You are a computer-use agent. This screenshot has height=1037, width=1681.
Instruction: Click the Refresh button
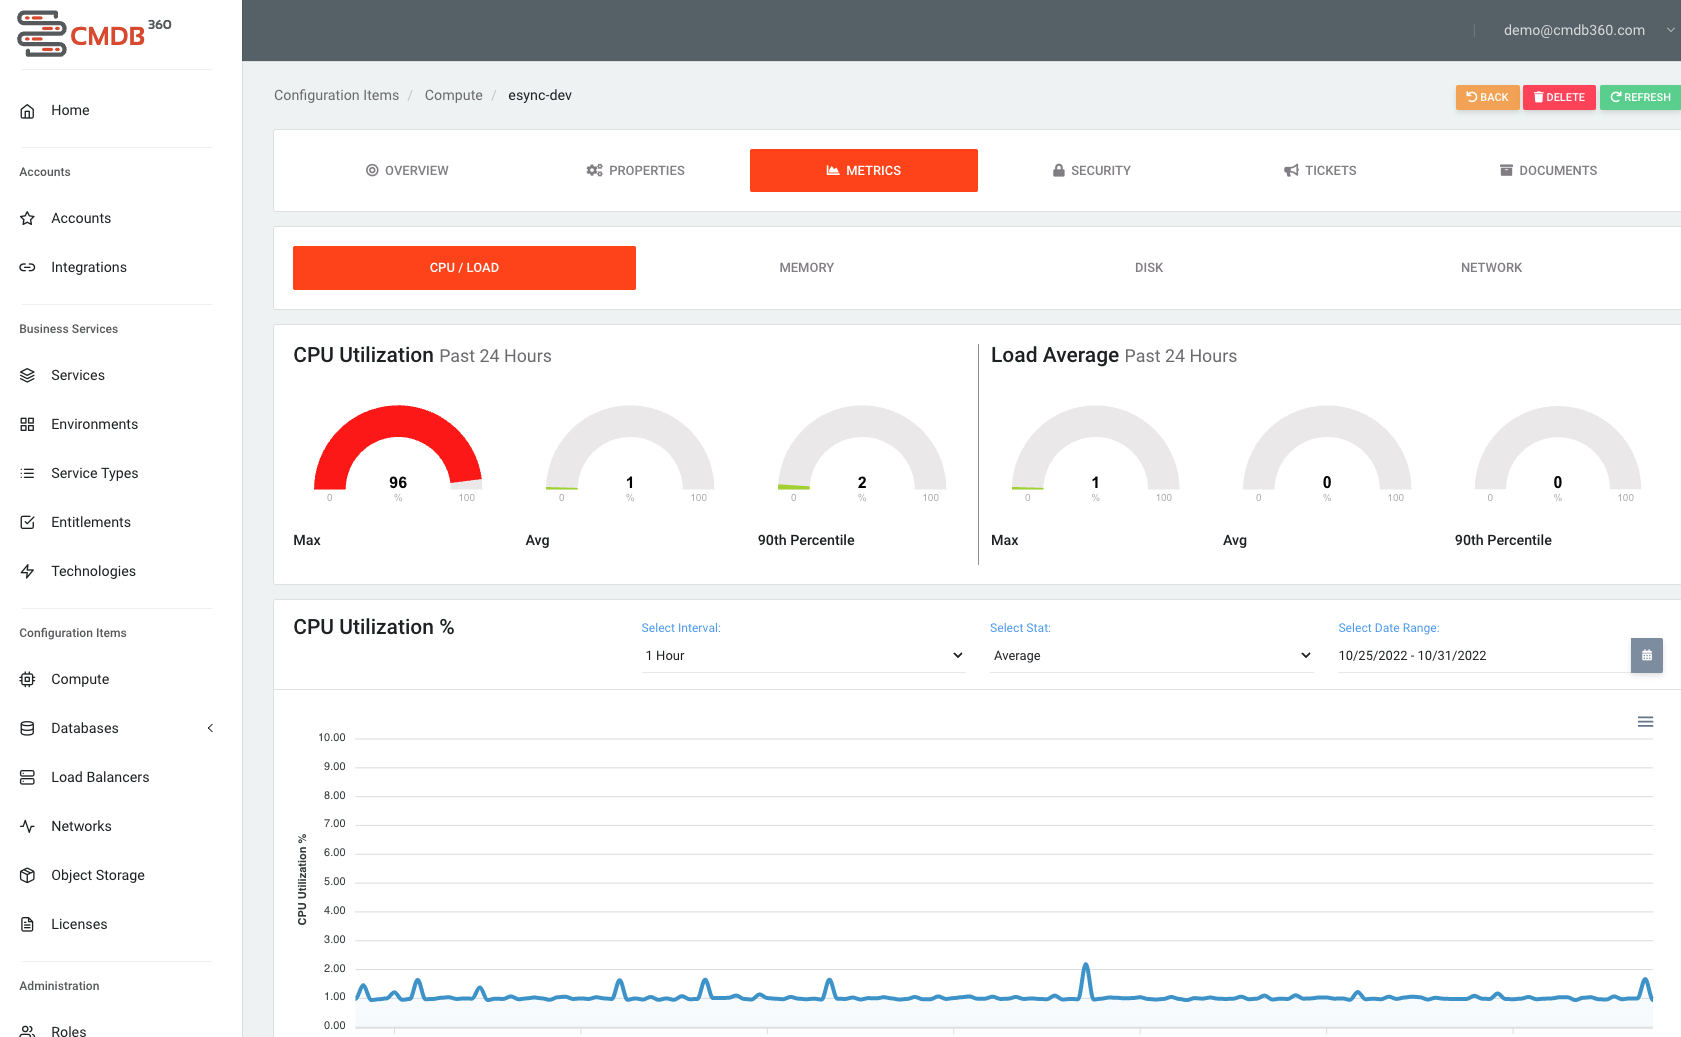pos(1640,97)
